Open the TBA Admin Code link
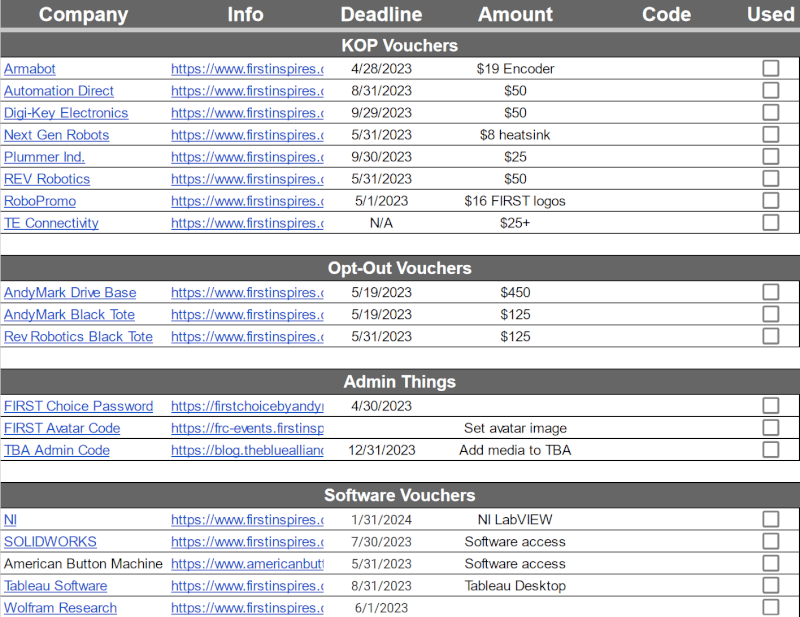Screen dimensions: 800x617 [x=57, y=450]
